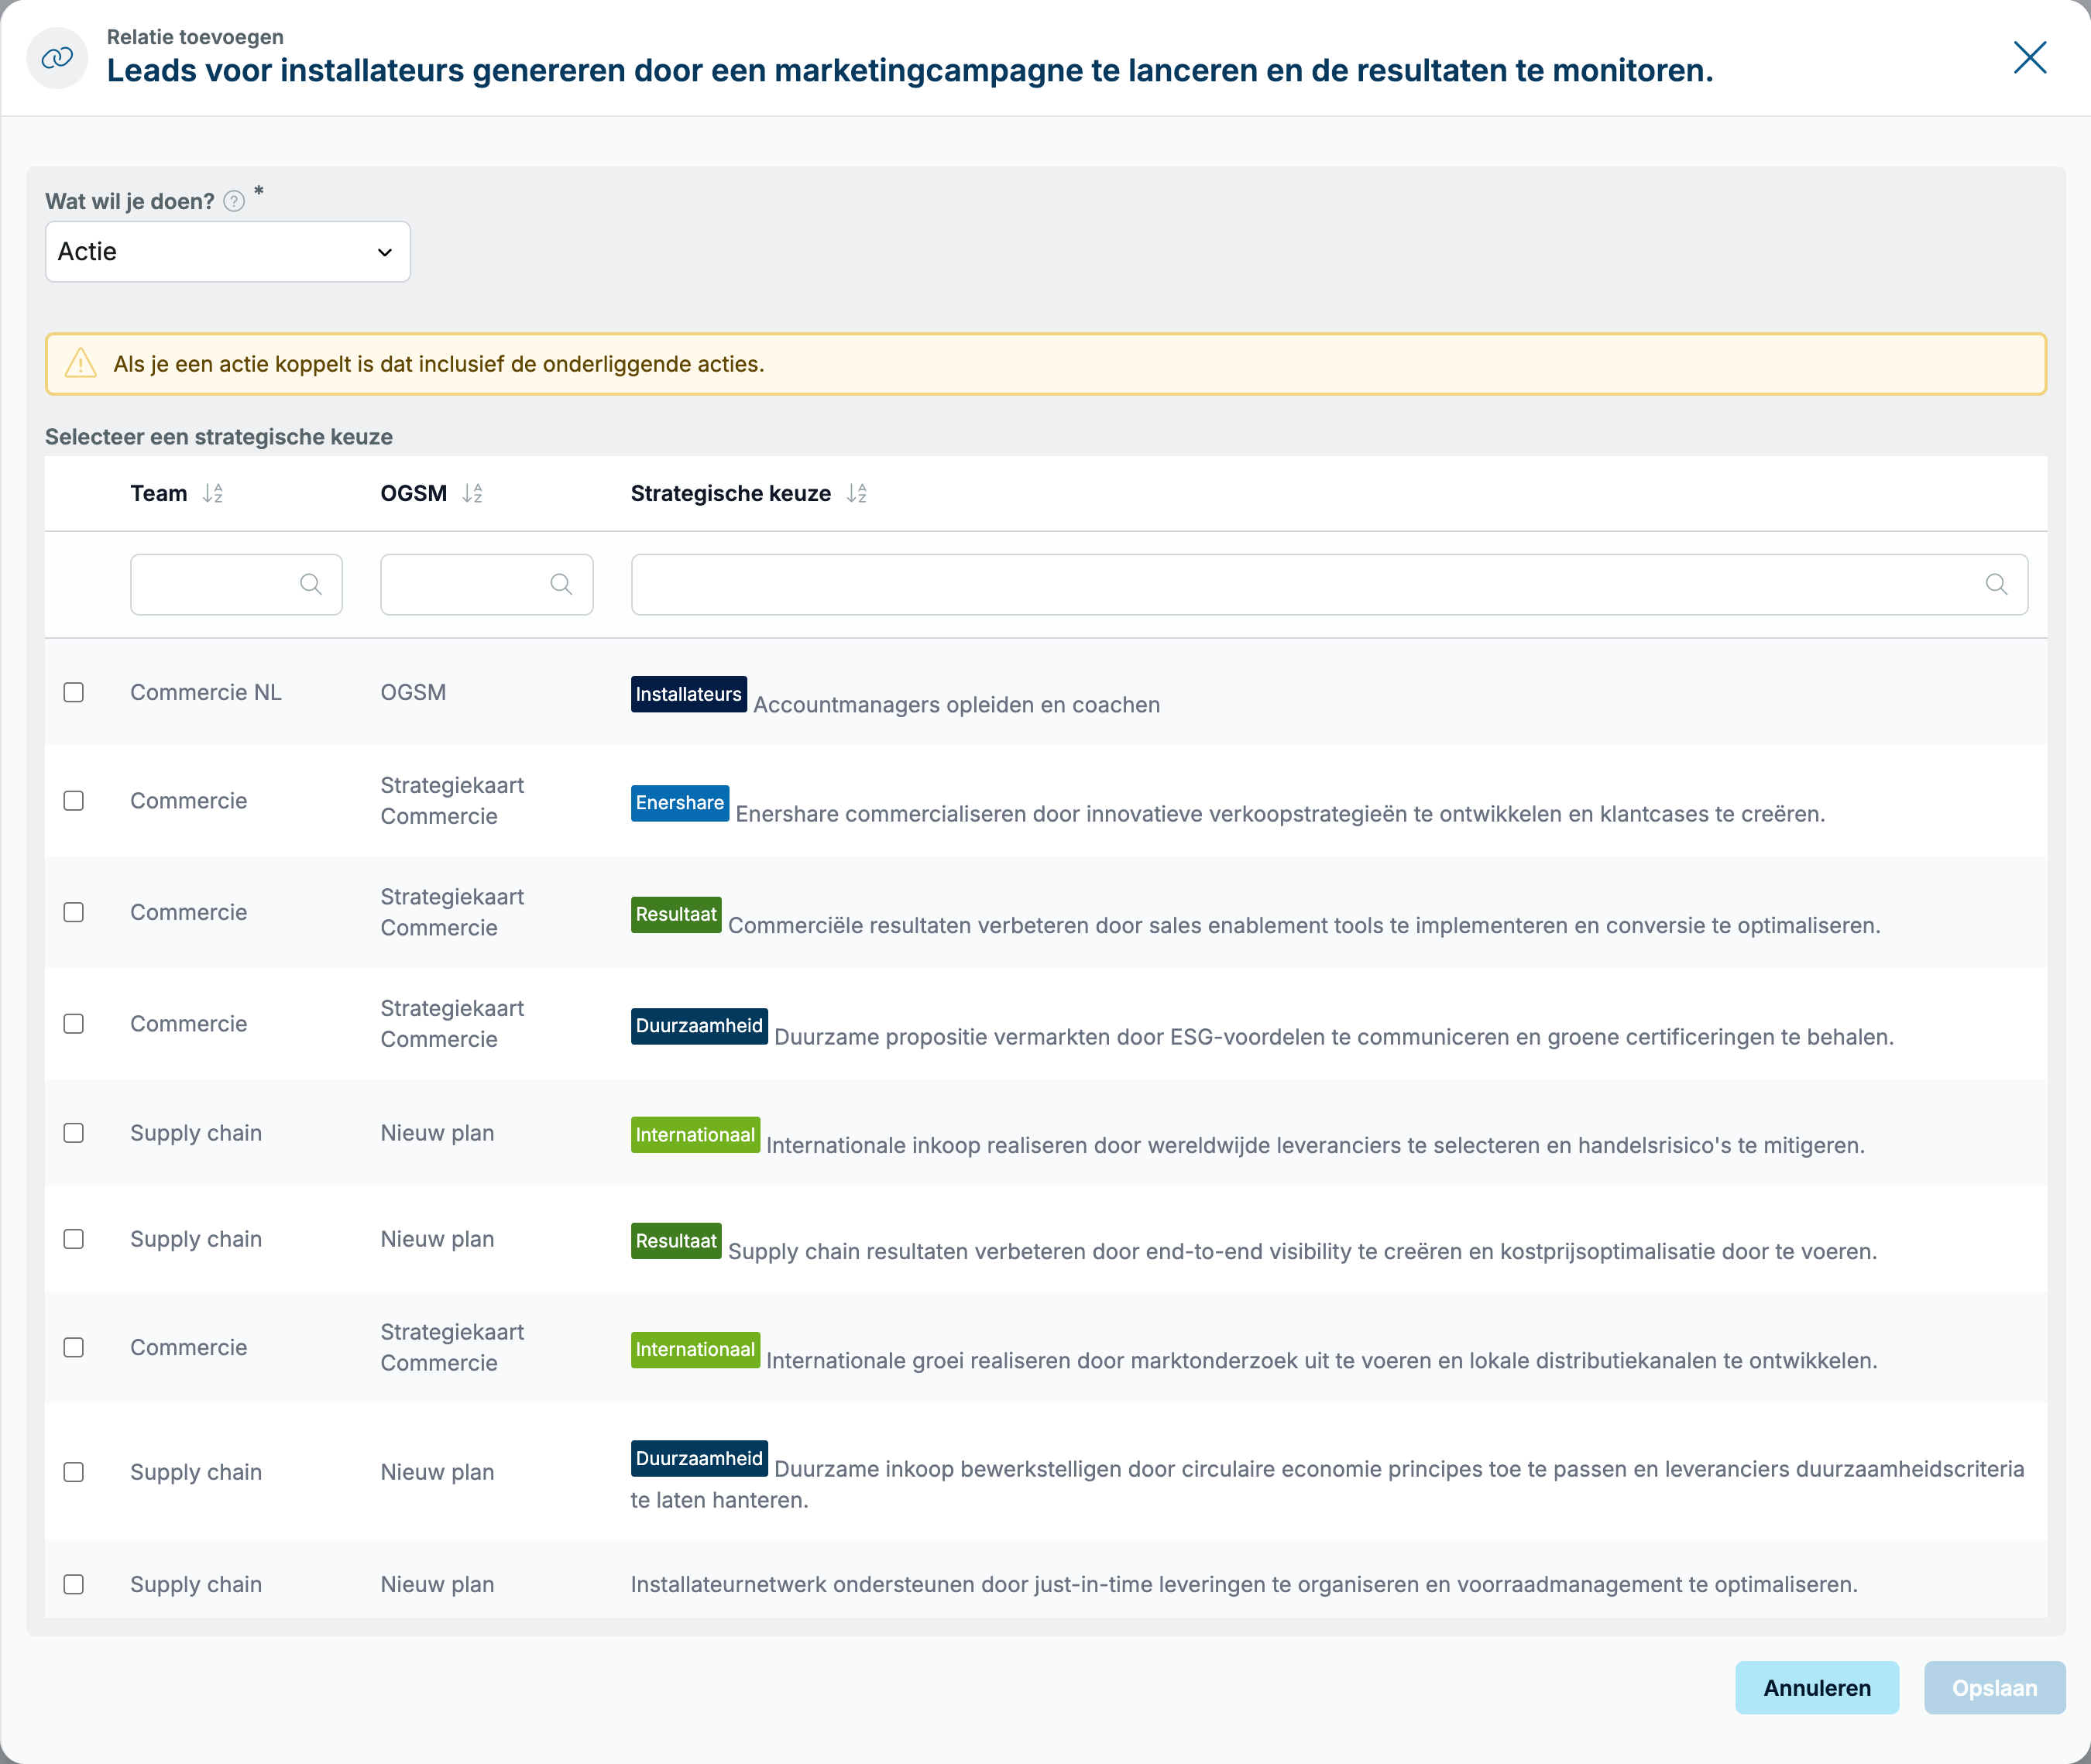2091x1764 pixels.
Task: Click the help icon beside 'Wat wil je doen?'
Action: coord(234,201)
